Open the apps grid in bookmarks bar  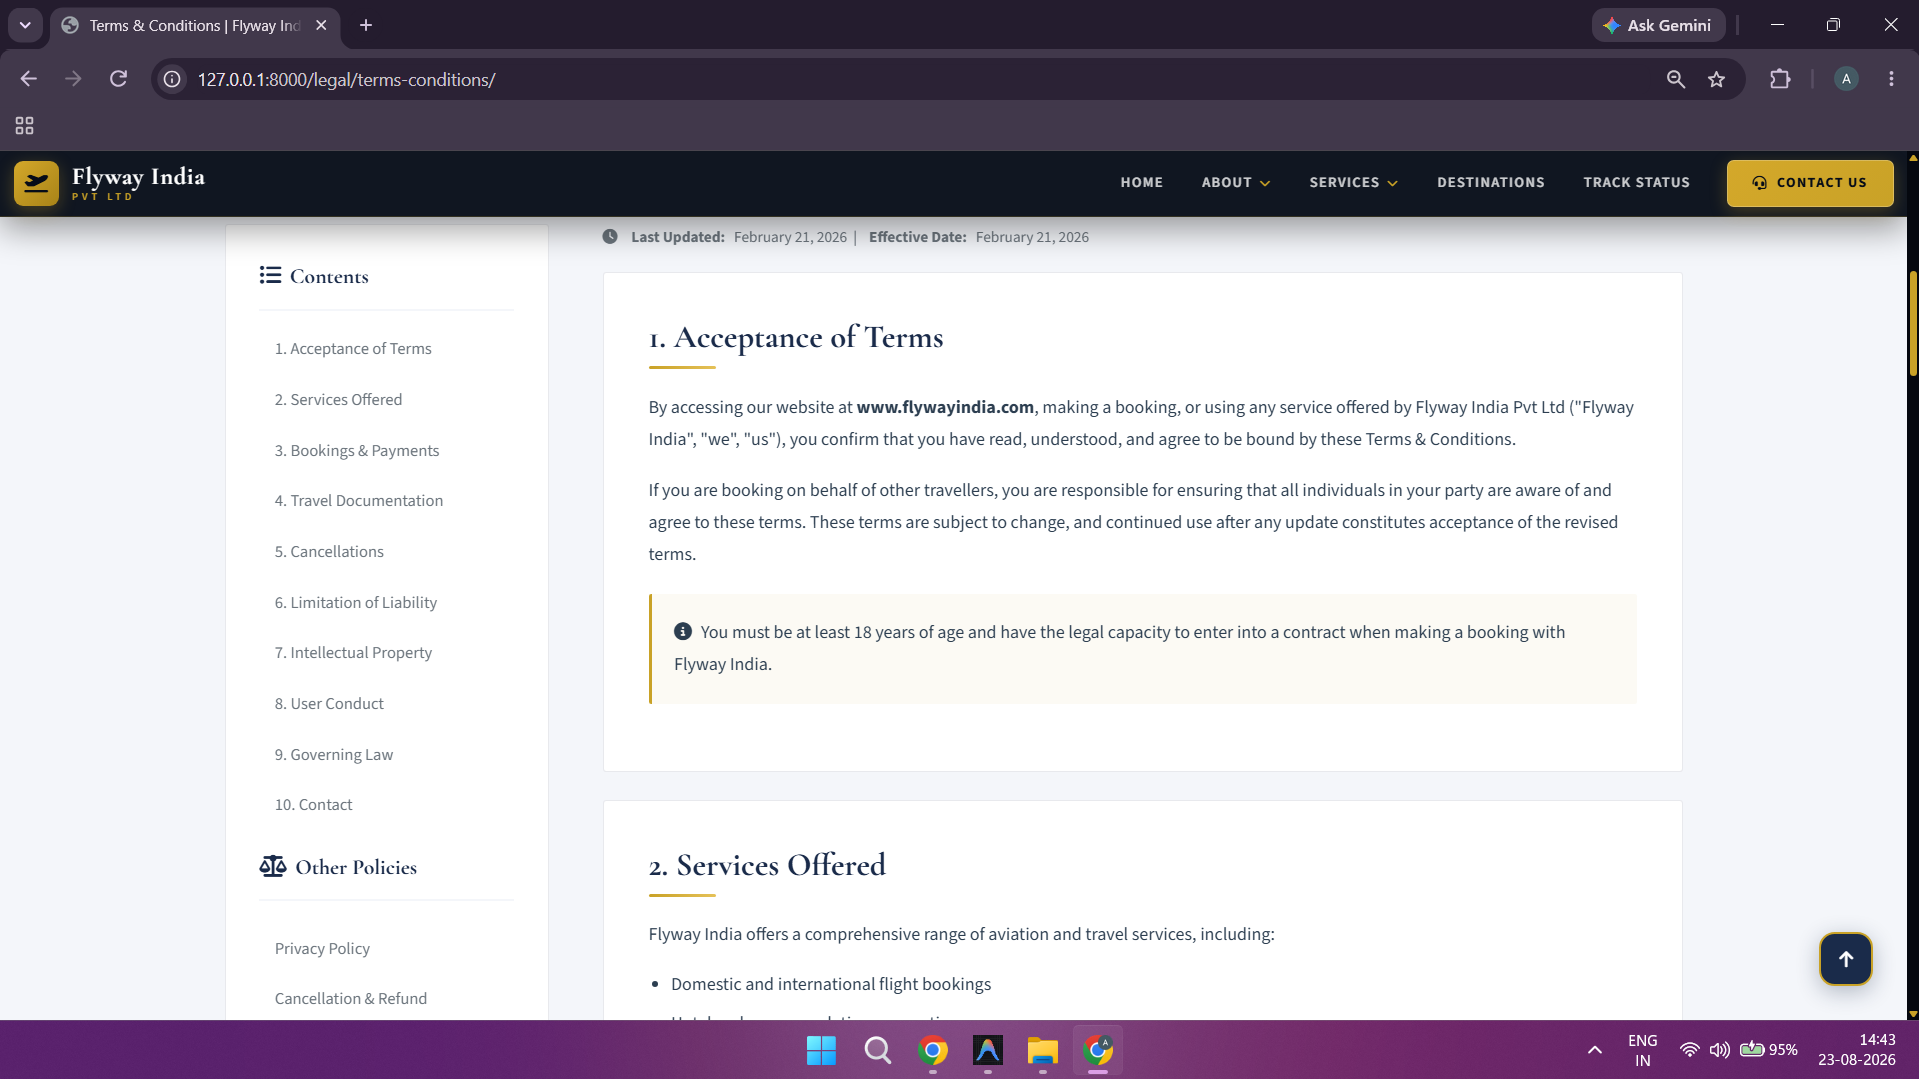[x=24, y=125]
